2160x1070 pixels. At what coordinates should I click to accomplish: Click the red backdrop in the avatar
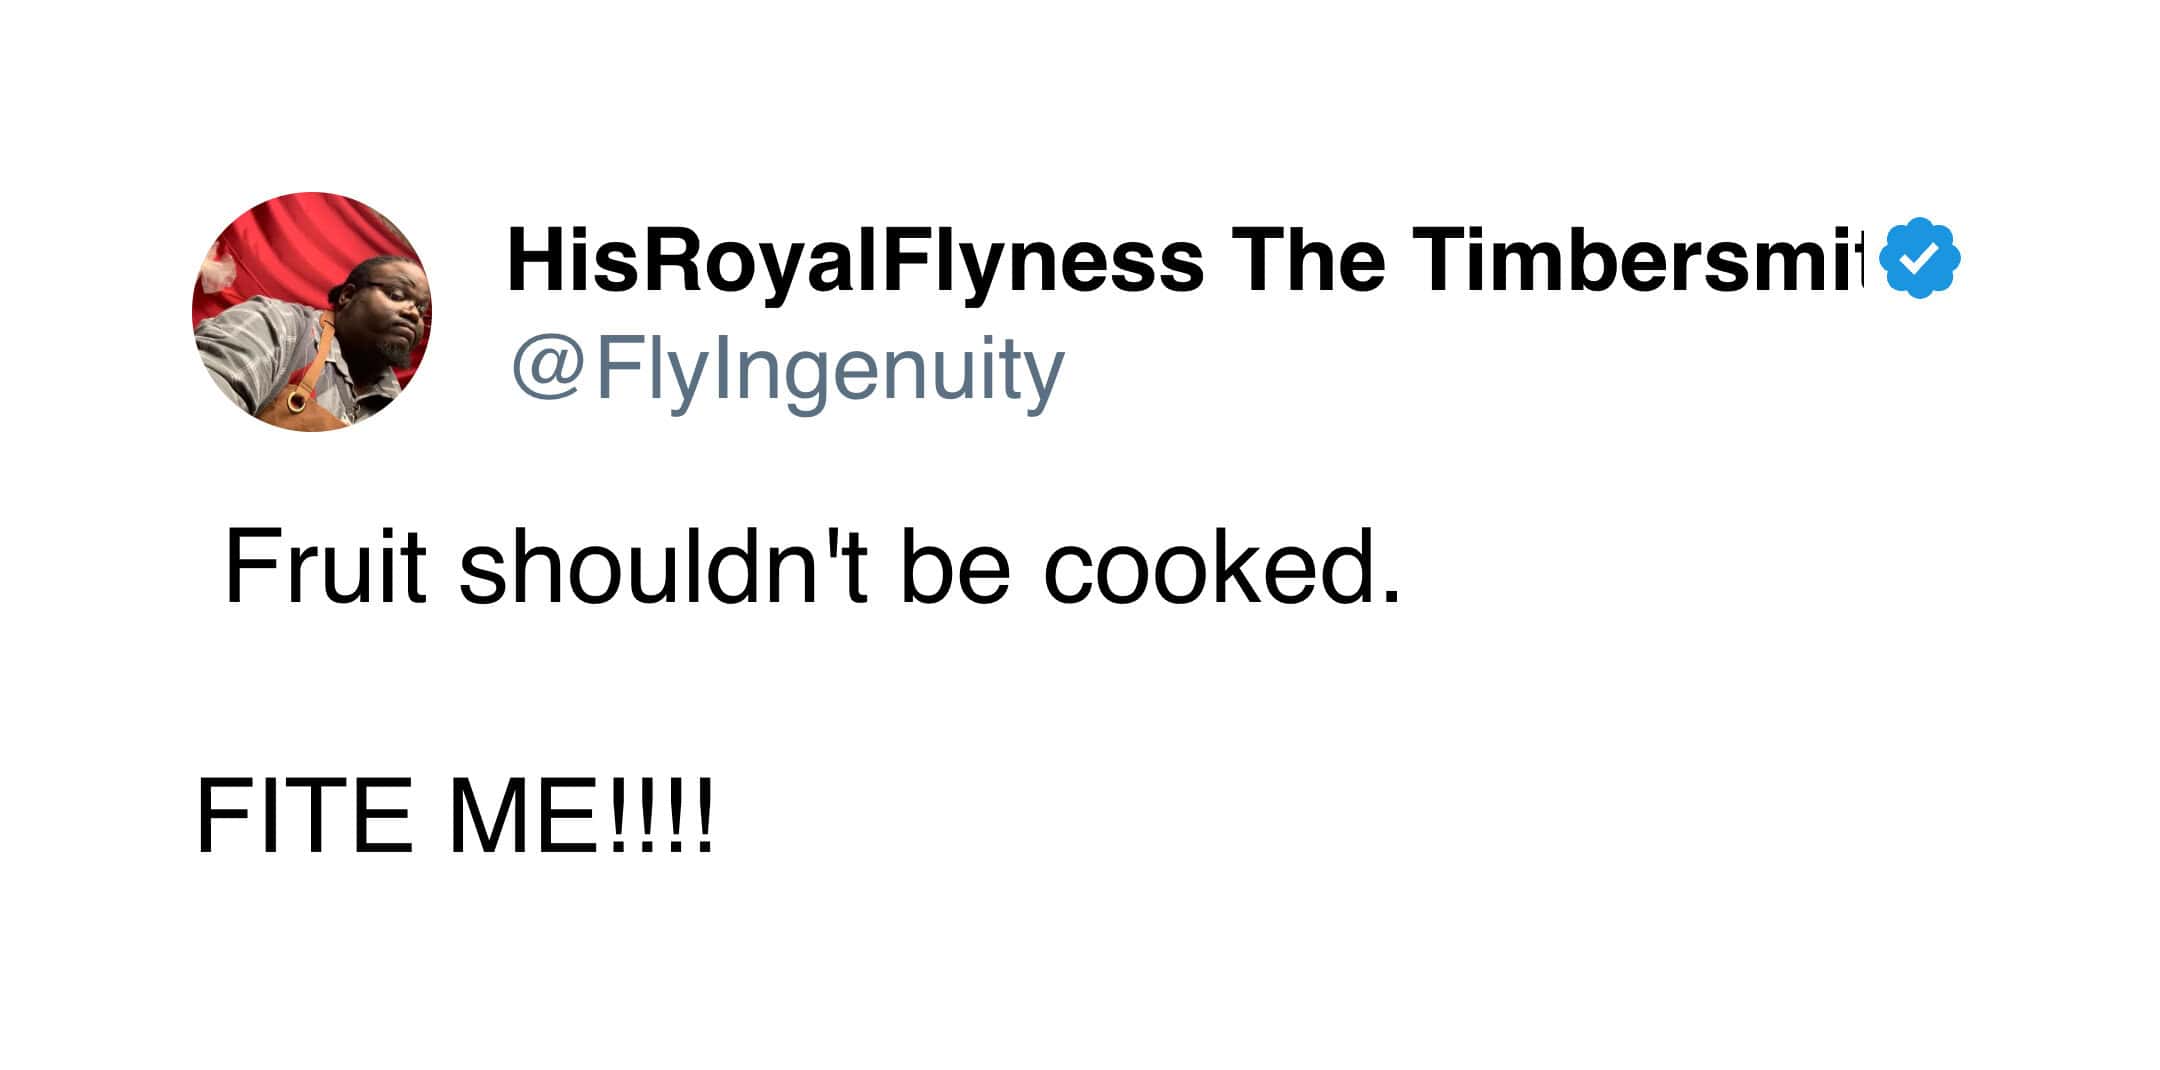[x=290, y=240]
